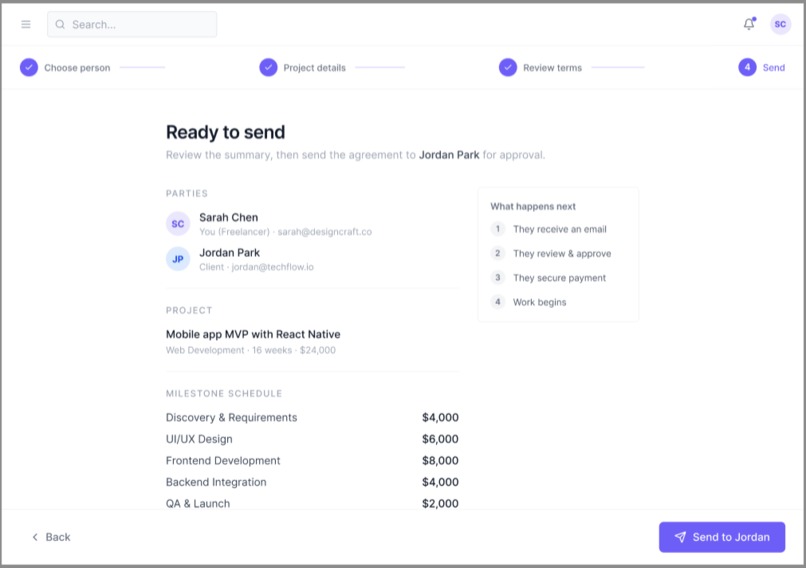806x568 pixels.
Task: Click the Milestone Schedule section label
Action: pos(224,394)
